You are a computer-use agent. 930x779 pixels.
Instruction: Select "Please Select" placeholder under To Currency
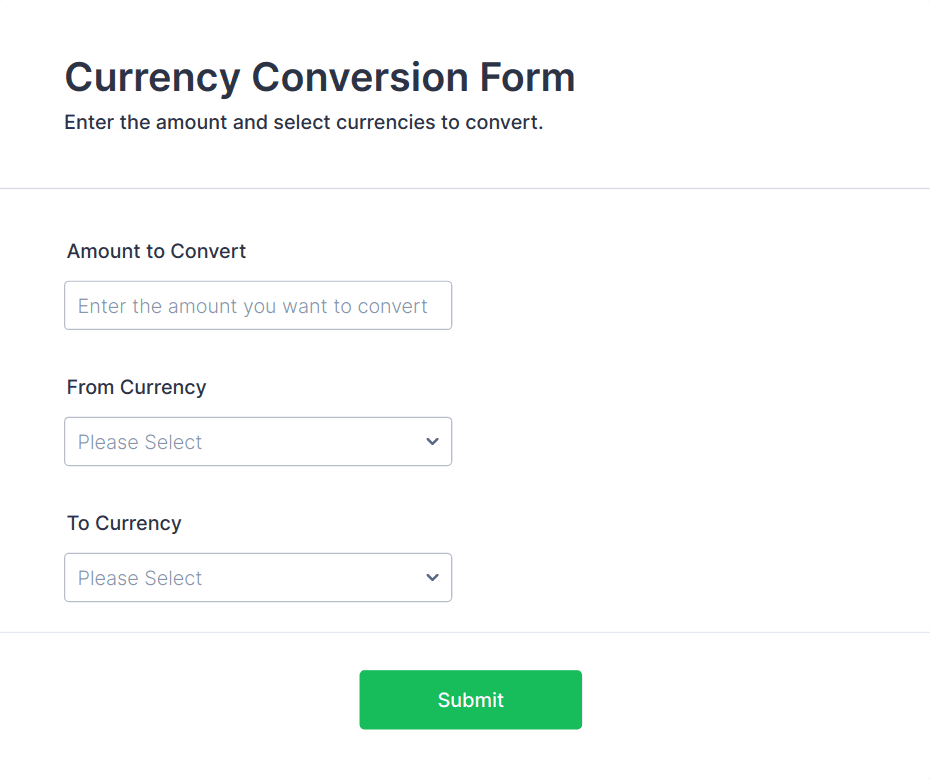[140, 578]
